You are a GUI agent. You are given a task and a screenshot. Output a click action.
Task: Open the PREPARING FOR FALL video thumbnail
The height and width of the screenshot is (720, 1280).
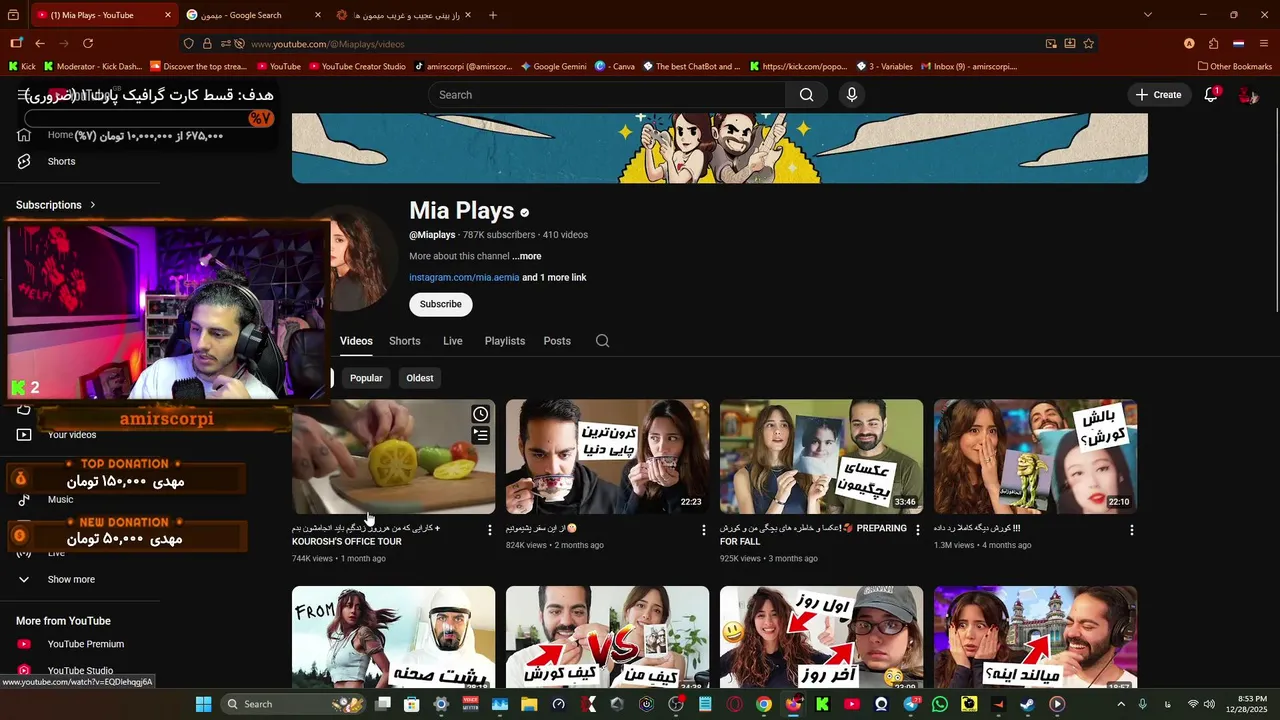[x=821, y=457]
